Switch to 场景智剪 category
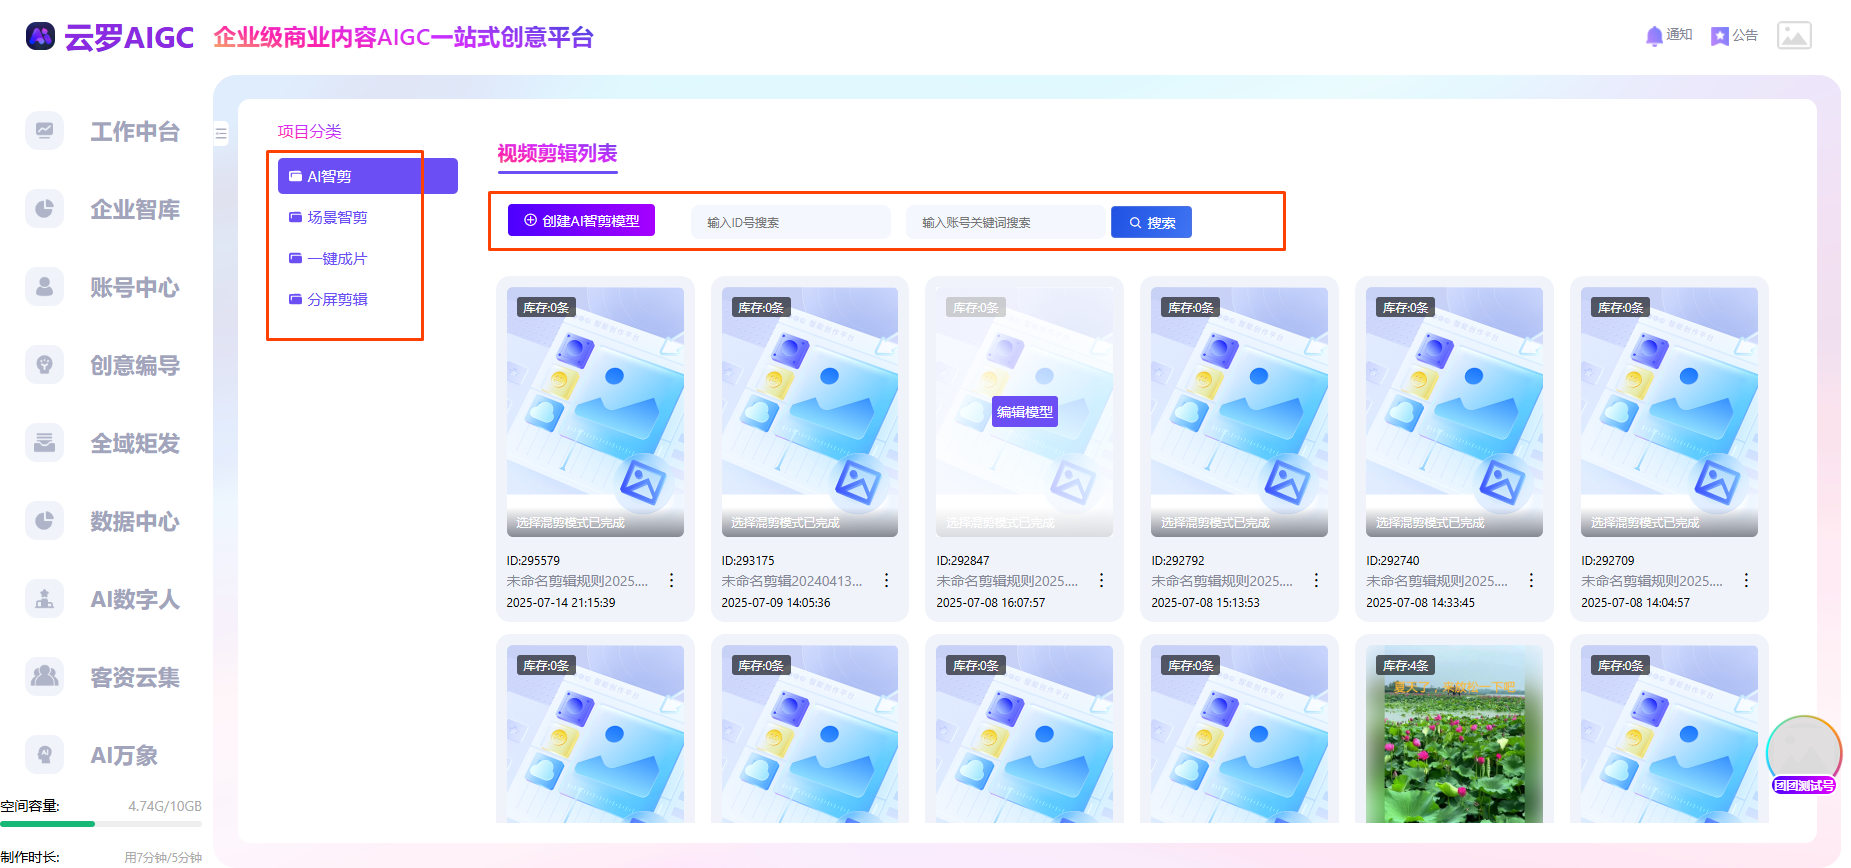The width and height of the screenshot is (1851, 868). (337, 217)
